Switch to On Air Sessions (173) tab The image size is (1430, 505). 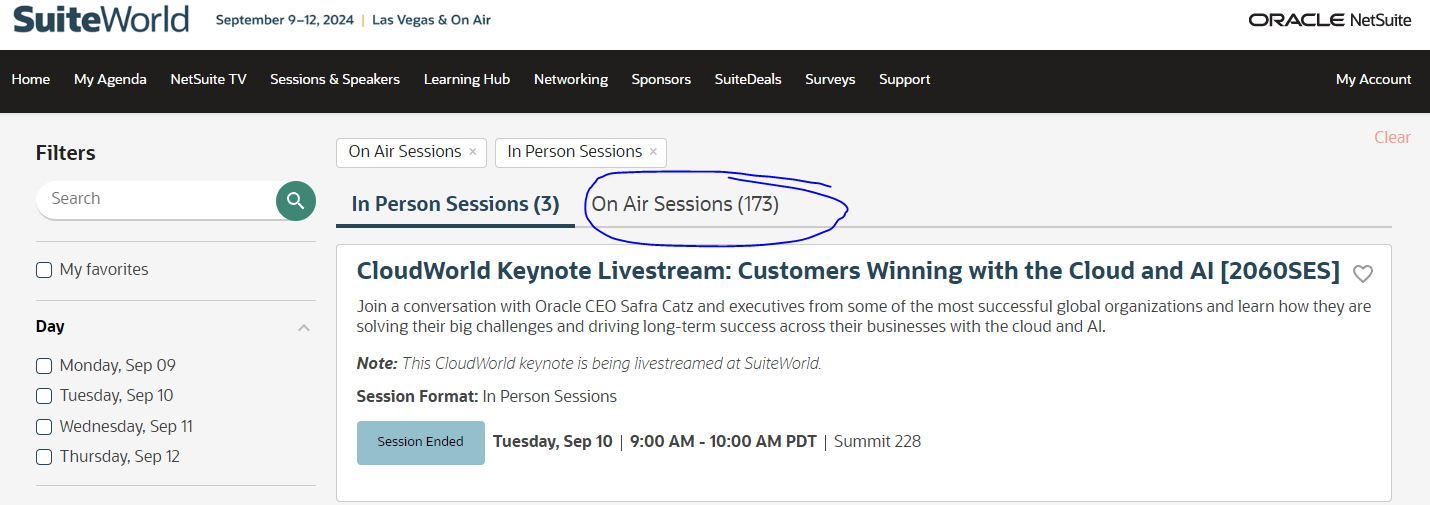[685, 204]
